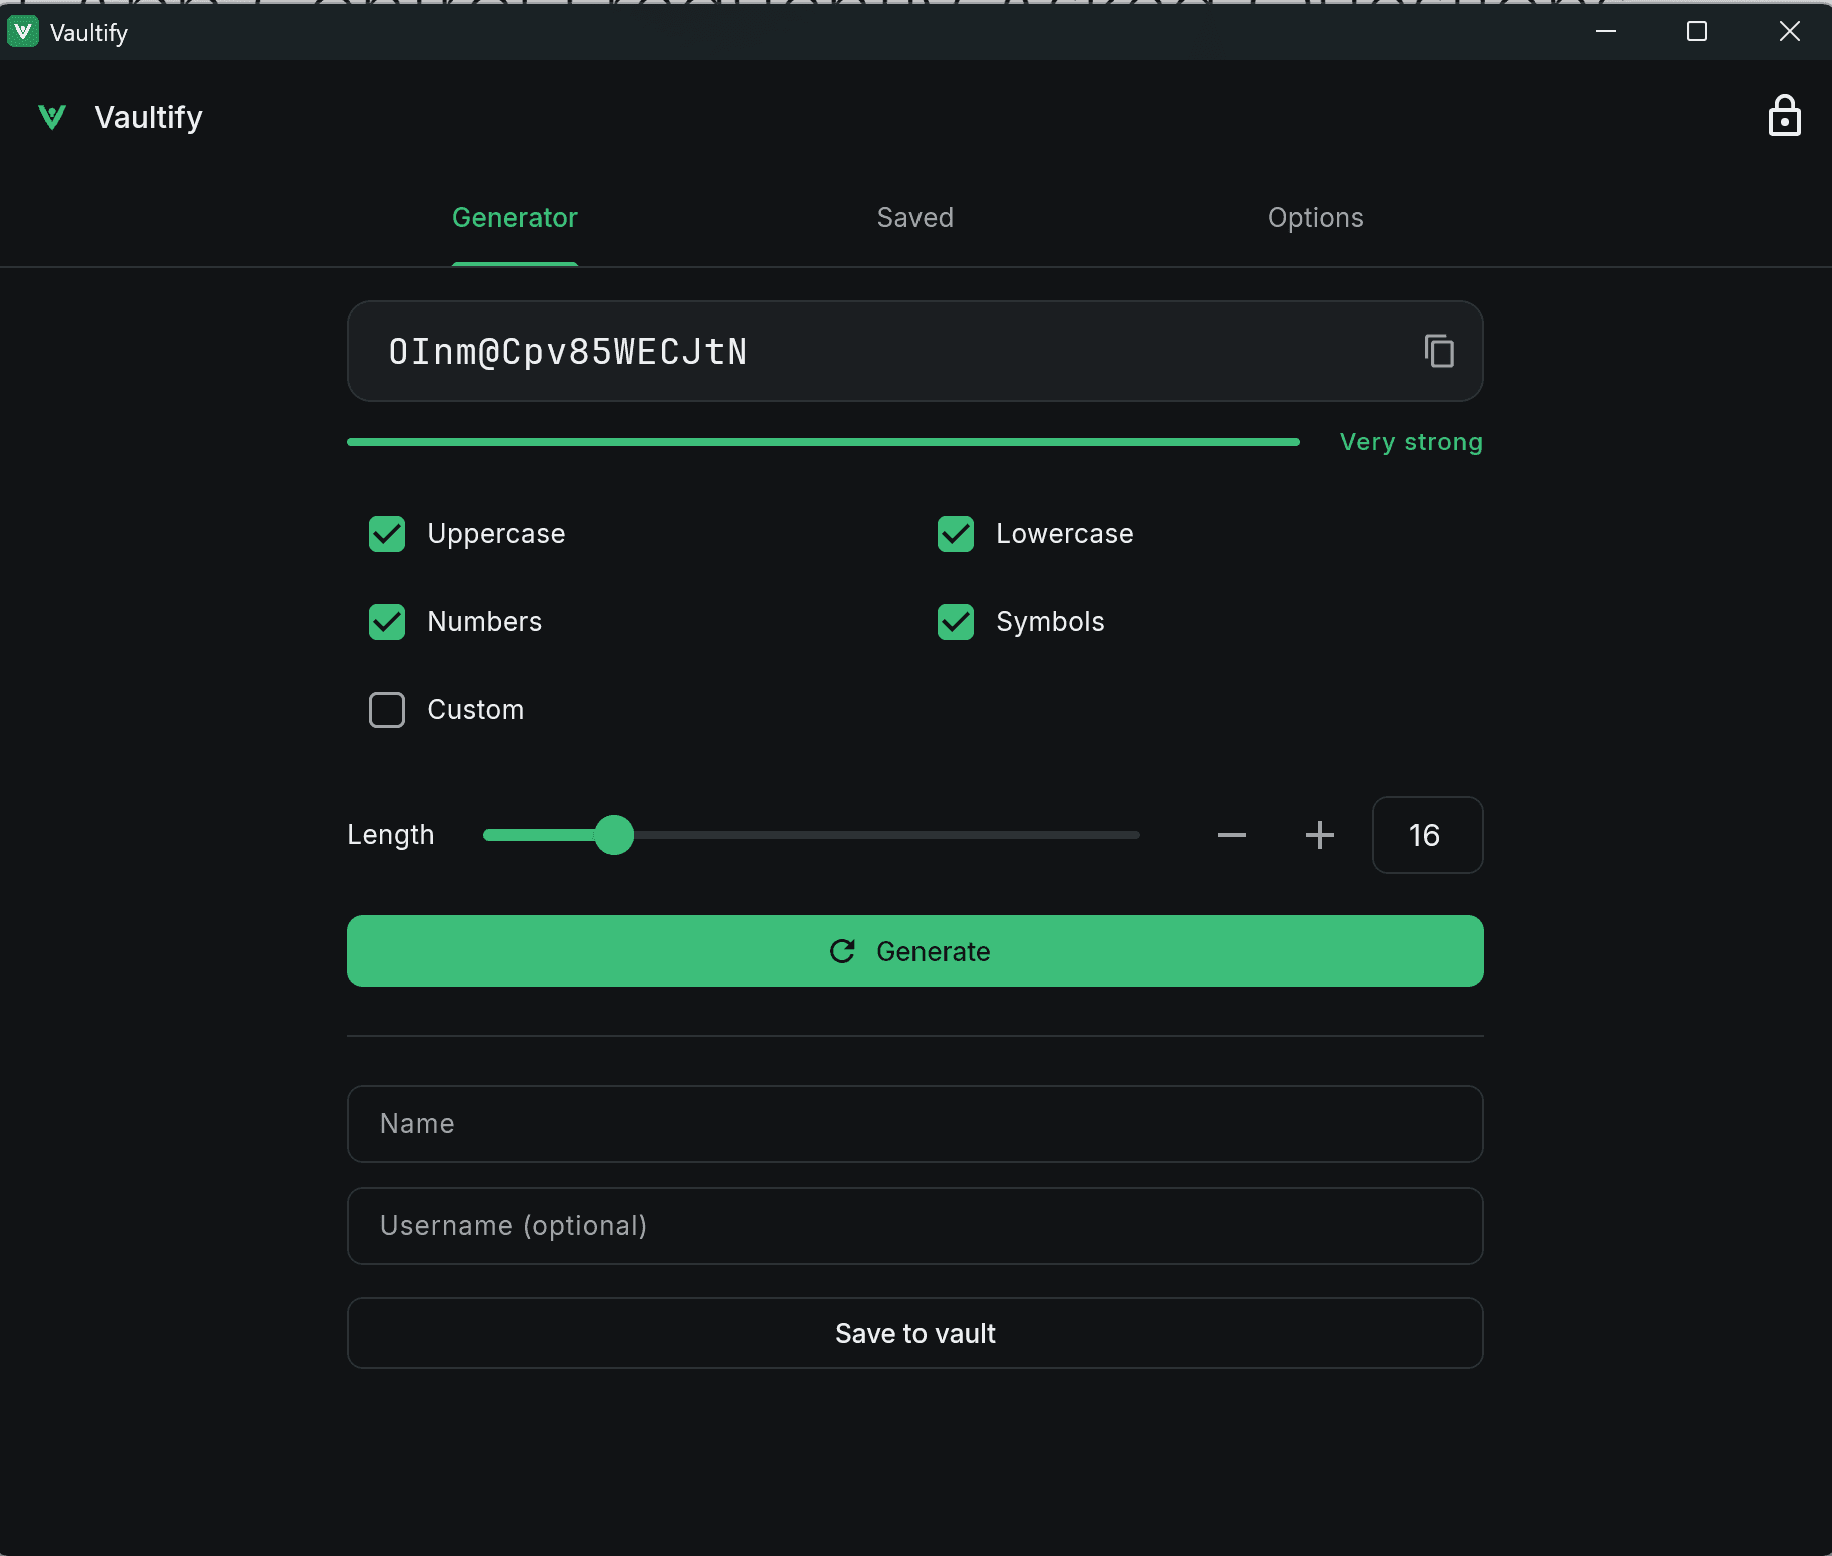
Task: Stay on the Generator tab
Action: coord(515,218)
